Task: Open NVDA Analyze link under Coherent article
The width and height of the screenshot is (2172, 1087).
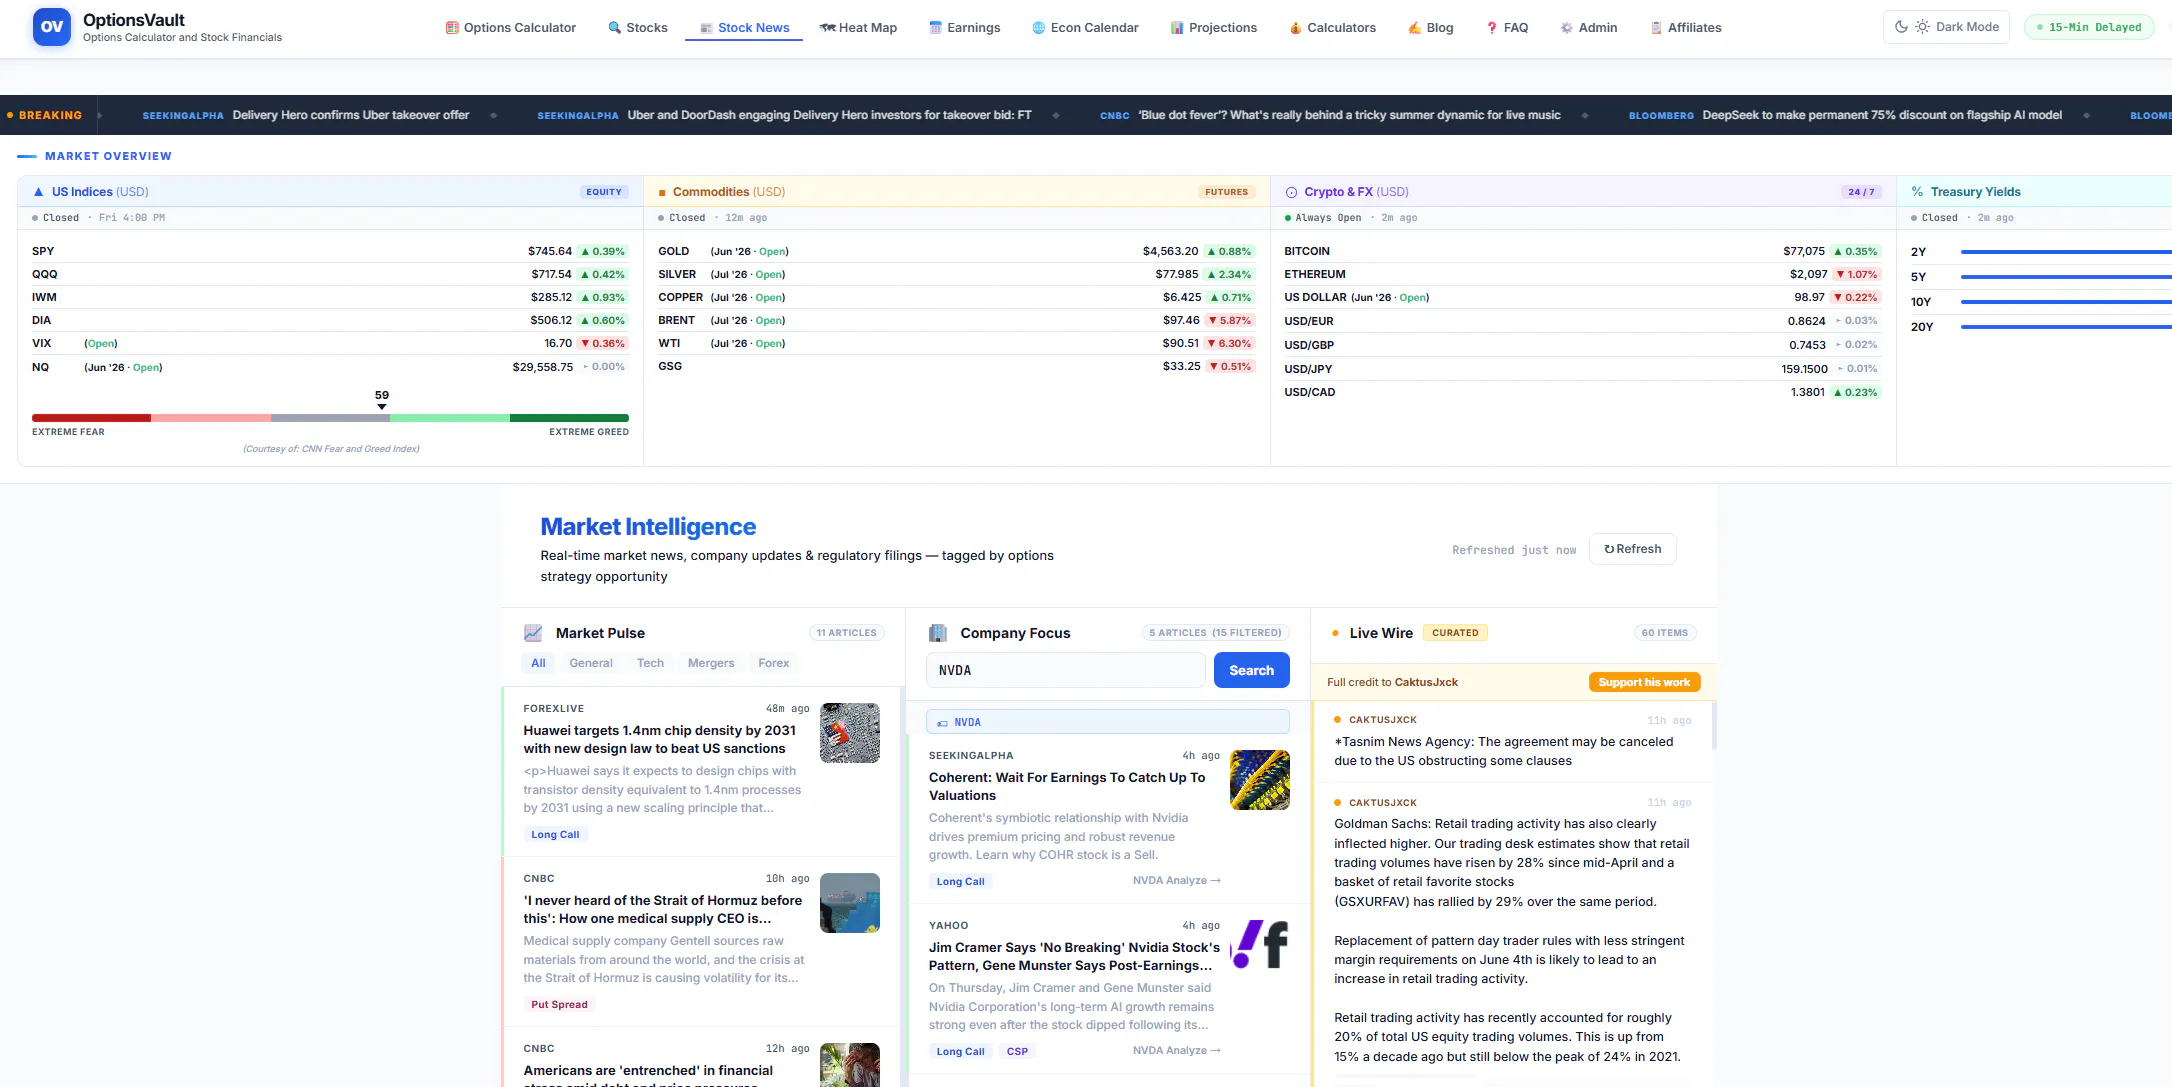Action: [1177, 881]
